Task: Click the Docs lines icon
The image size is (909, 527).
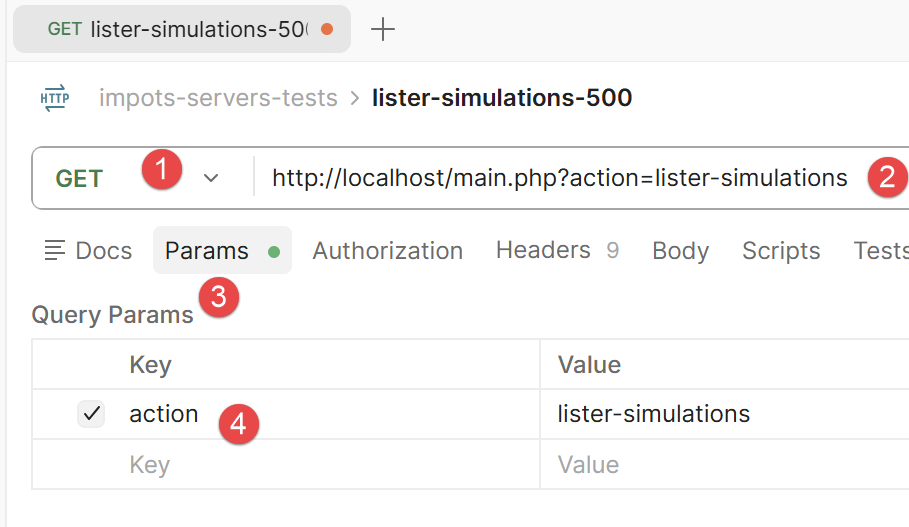Action: [55, 250]
